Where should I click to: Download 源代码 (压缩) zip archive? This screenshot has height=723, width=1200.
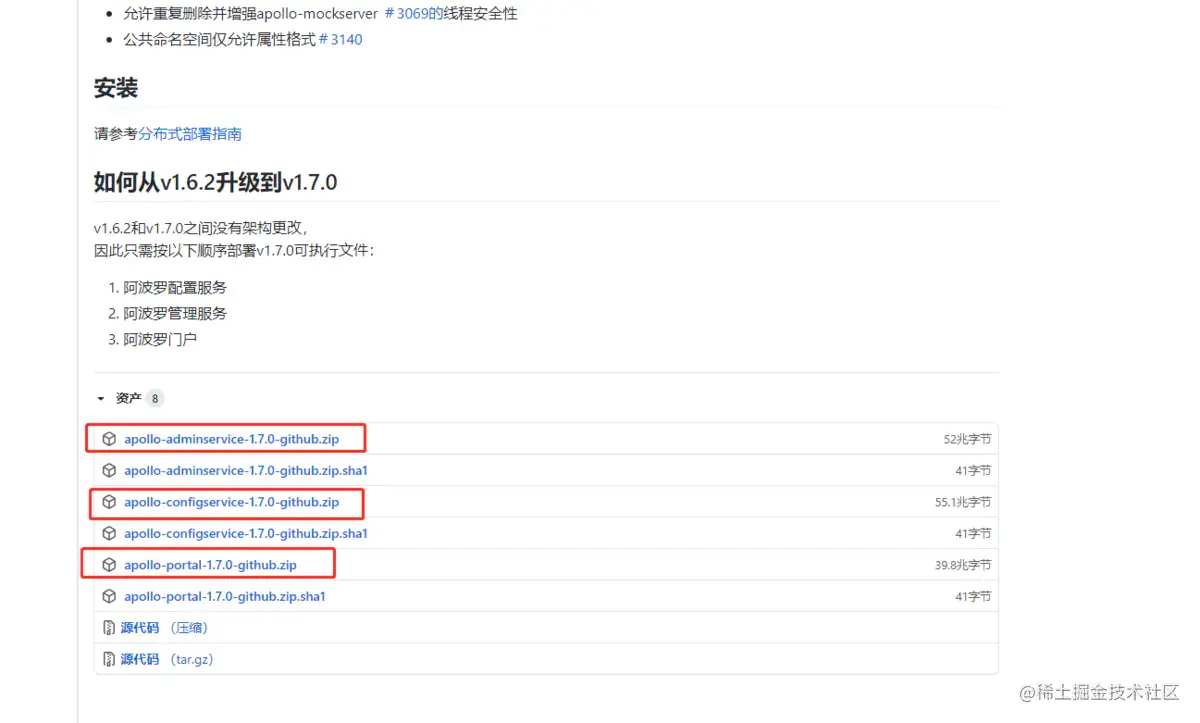tap(164, 628)
